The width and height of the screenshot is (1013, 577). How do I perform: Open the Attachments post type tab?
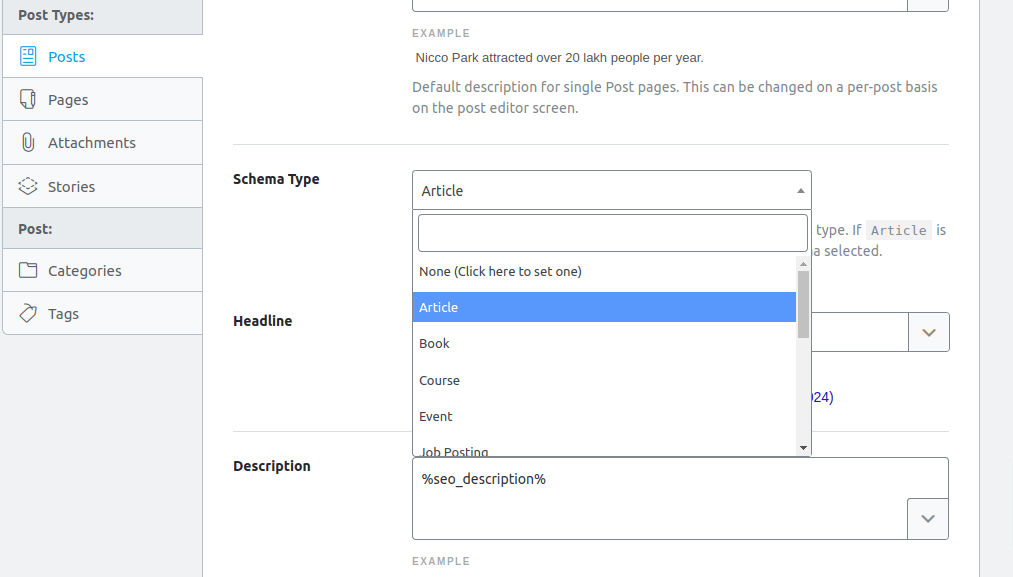click(91, 142)
